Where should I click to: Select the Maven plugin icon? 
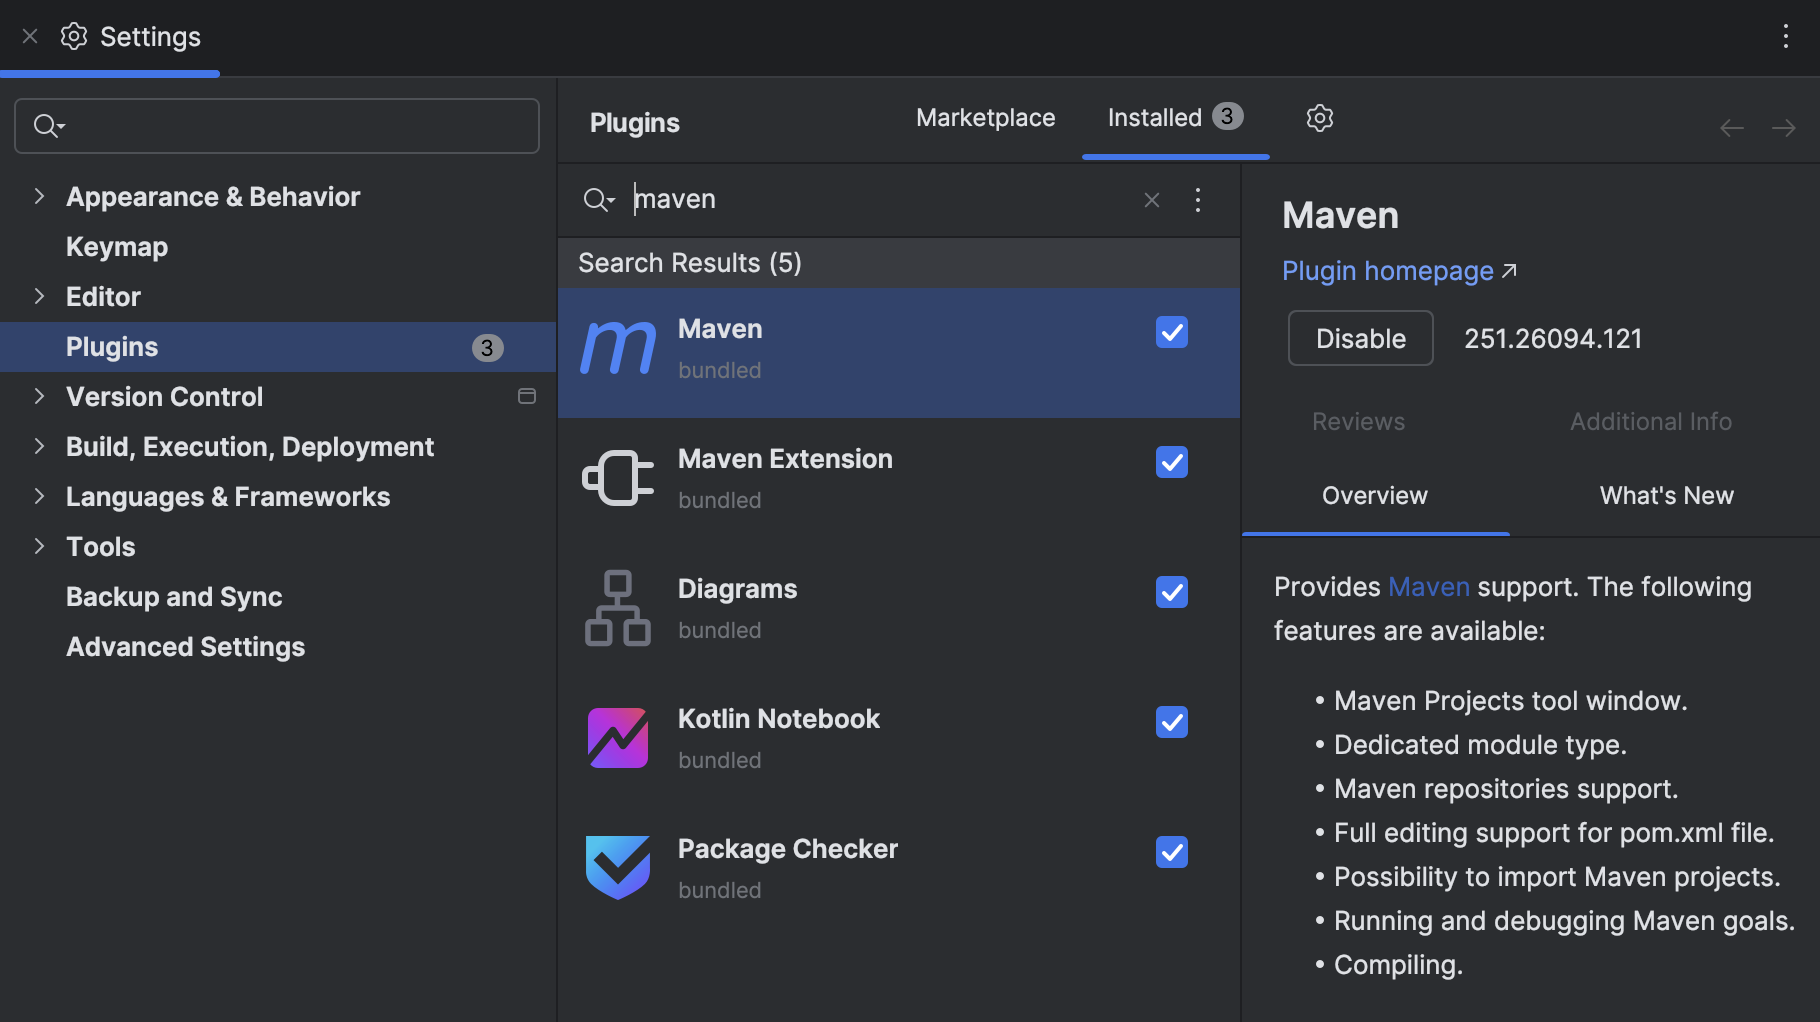[617, 348]
